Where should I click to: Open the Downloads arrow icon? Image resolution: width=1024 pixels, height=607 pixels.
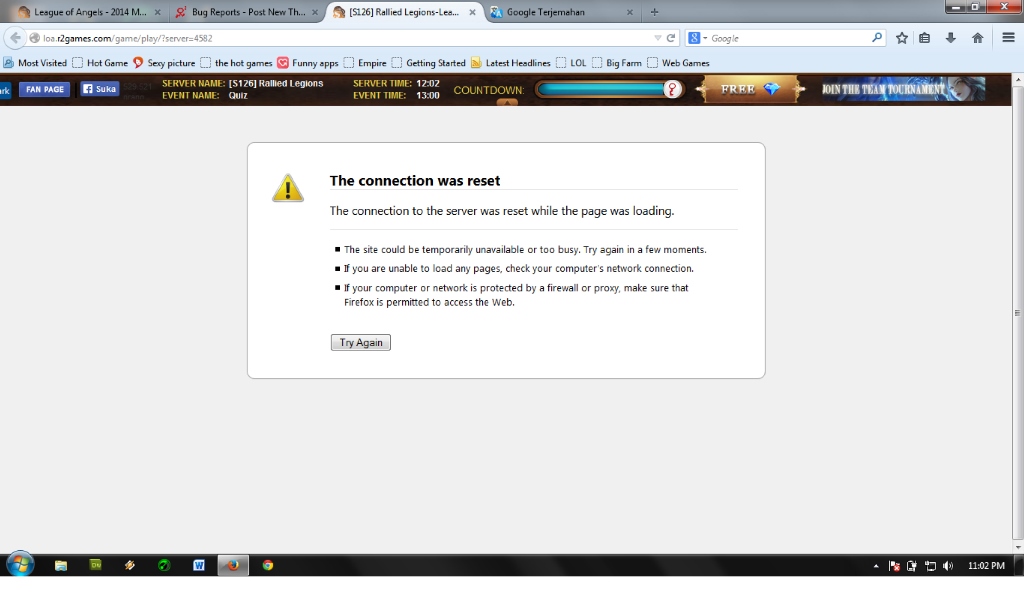coord(950,38)
